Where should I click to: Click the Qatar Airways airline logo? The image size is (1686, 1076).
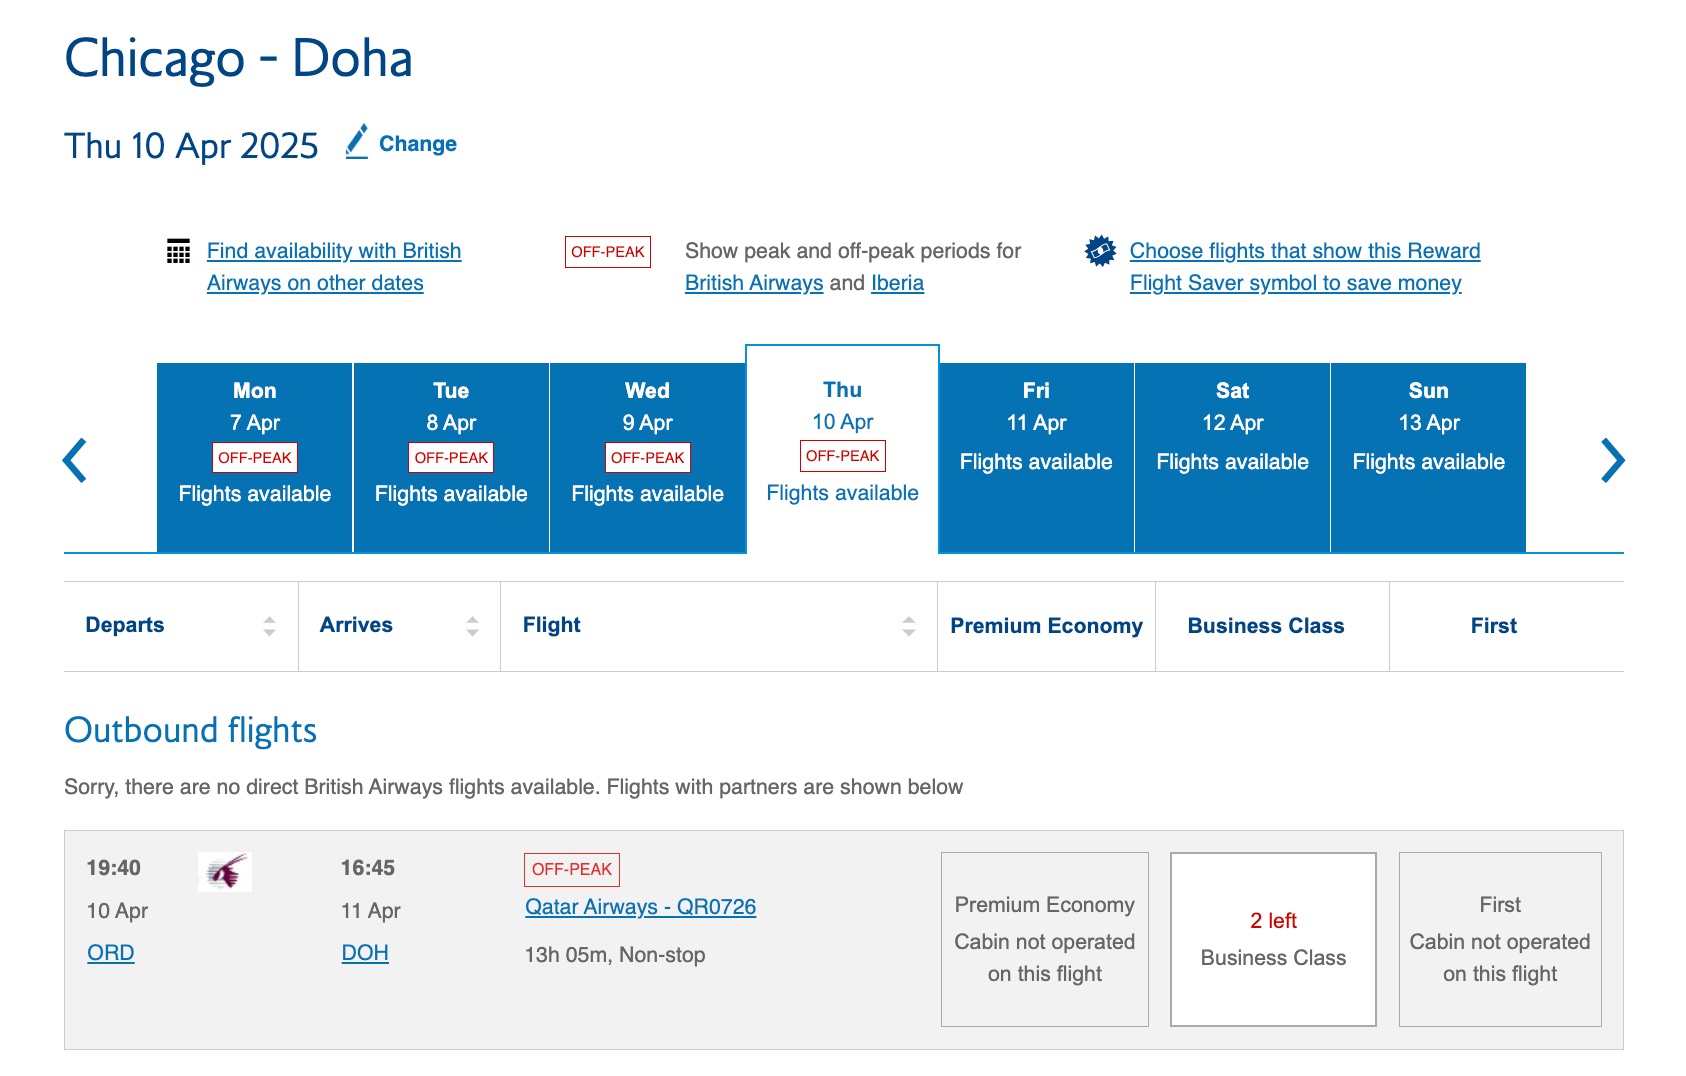pos(226,870)
